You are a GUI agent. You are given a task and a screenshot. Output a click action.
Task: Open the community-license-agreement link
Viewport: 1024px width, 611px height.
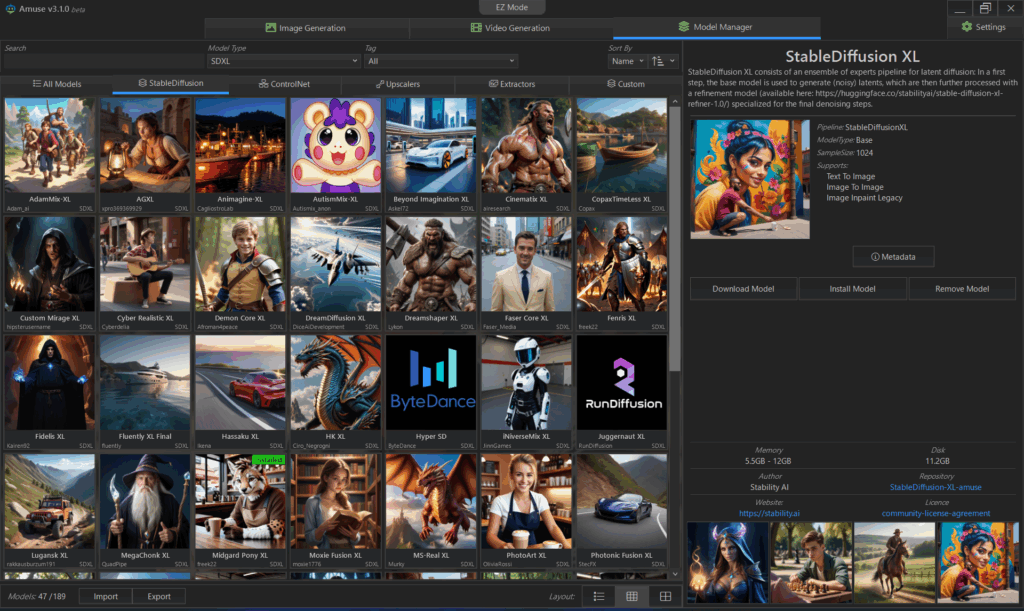935,513
